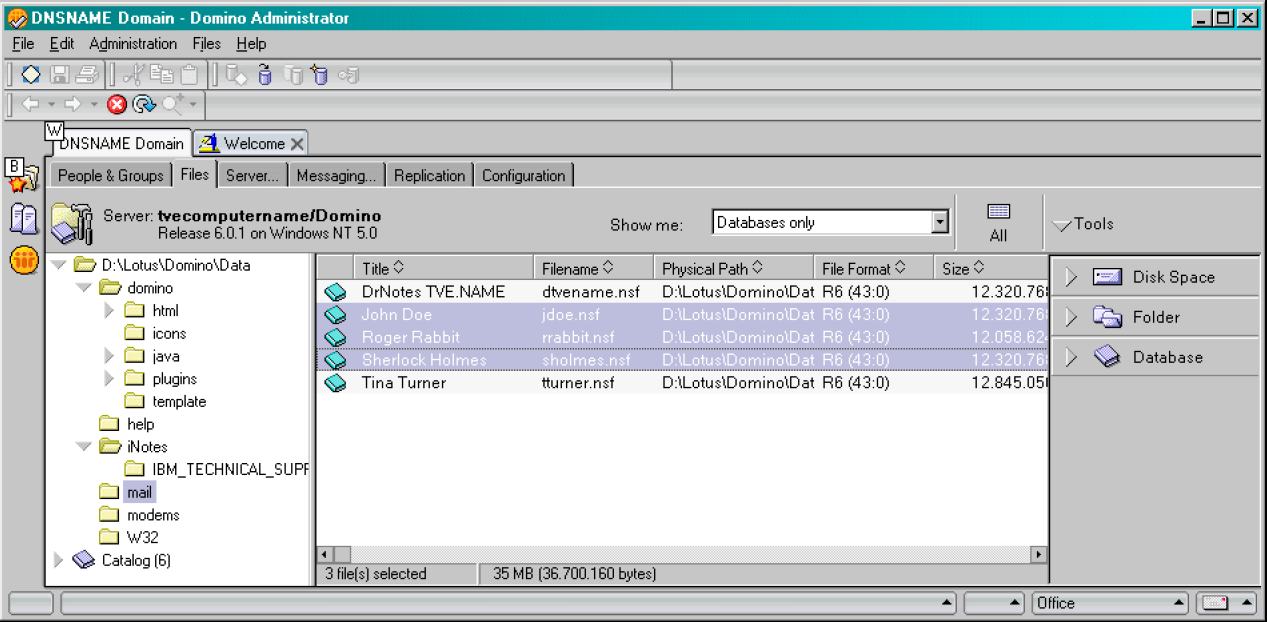Sort by the Physical Path column header
The image size is (1268, 622).
coord(734,268)
